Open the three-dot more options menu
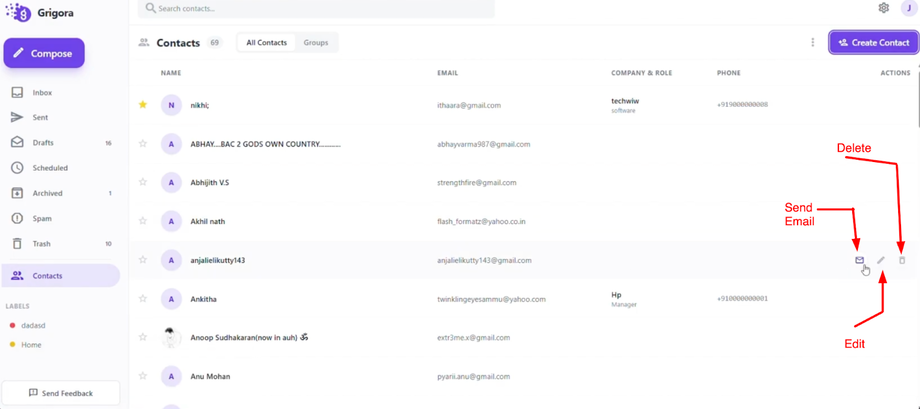The image size is (920, 409). [813, 42]
